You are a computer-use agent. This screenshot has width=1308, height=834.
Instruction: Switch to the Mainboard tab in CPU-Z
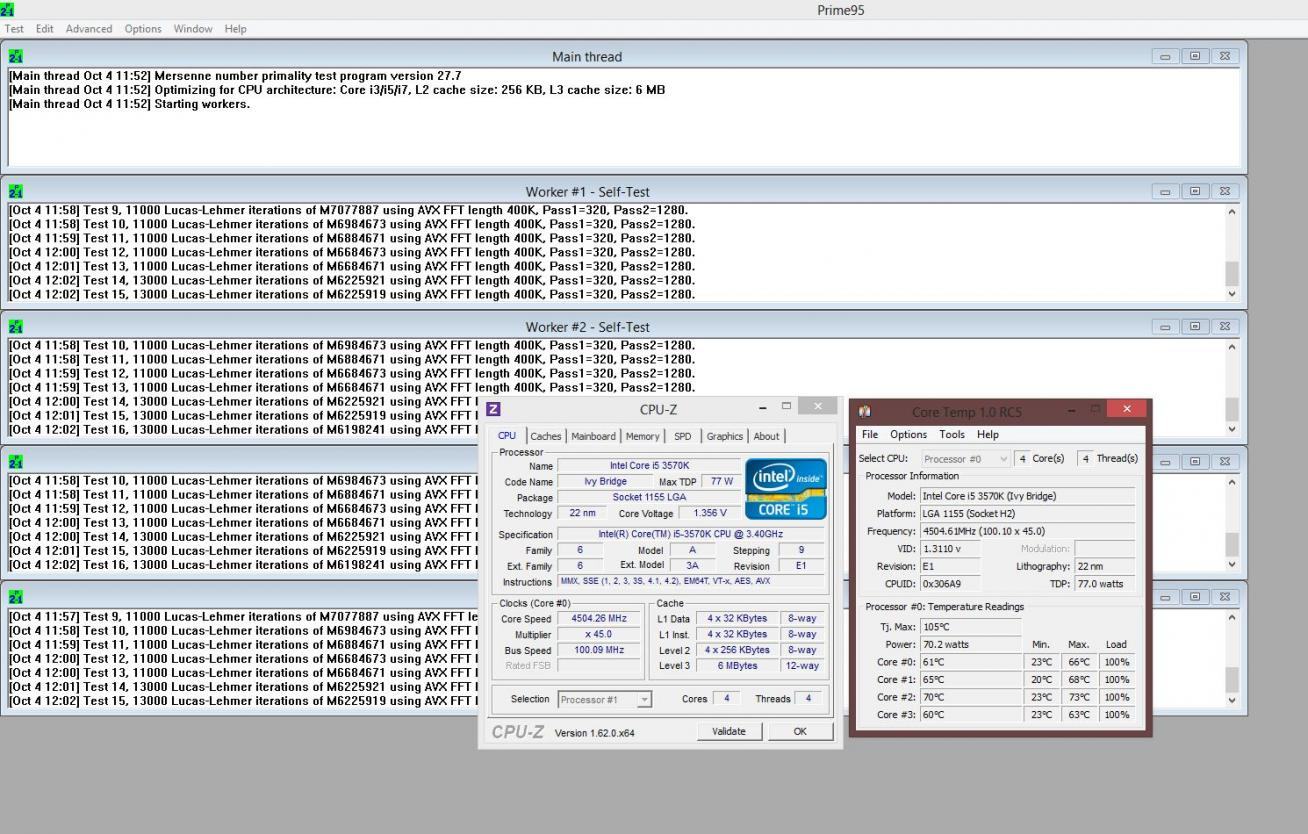click(x=593, y=436)
